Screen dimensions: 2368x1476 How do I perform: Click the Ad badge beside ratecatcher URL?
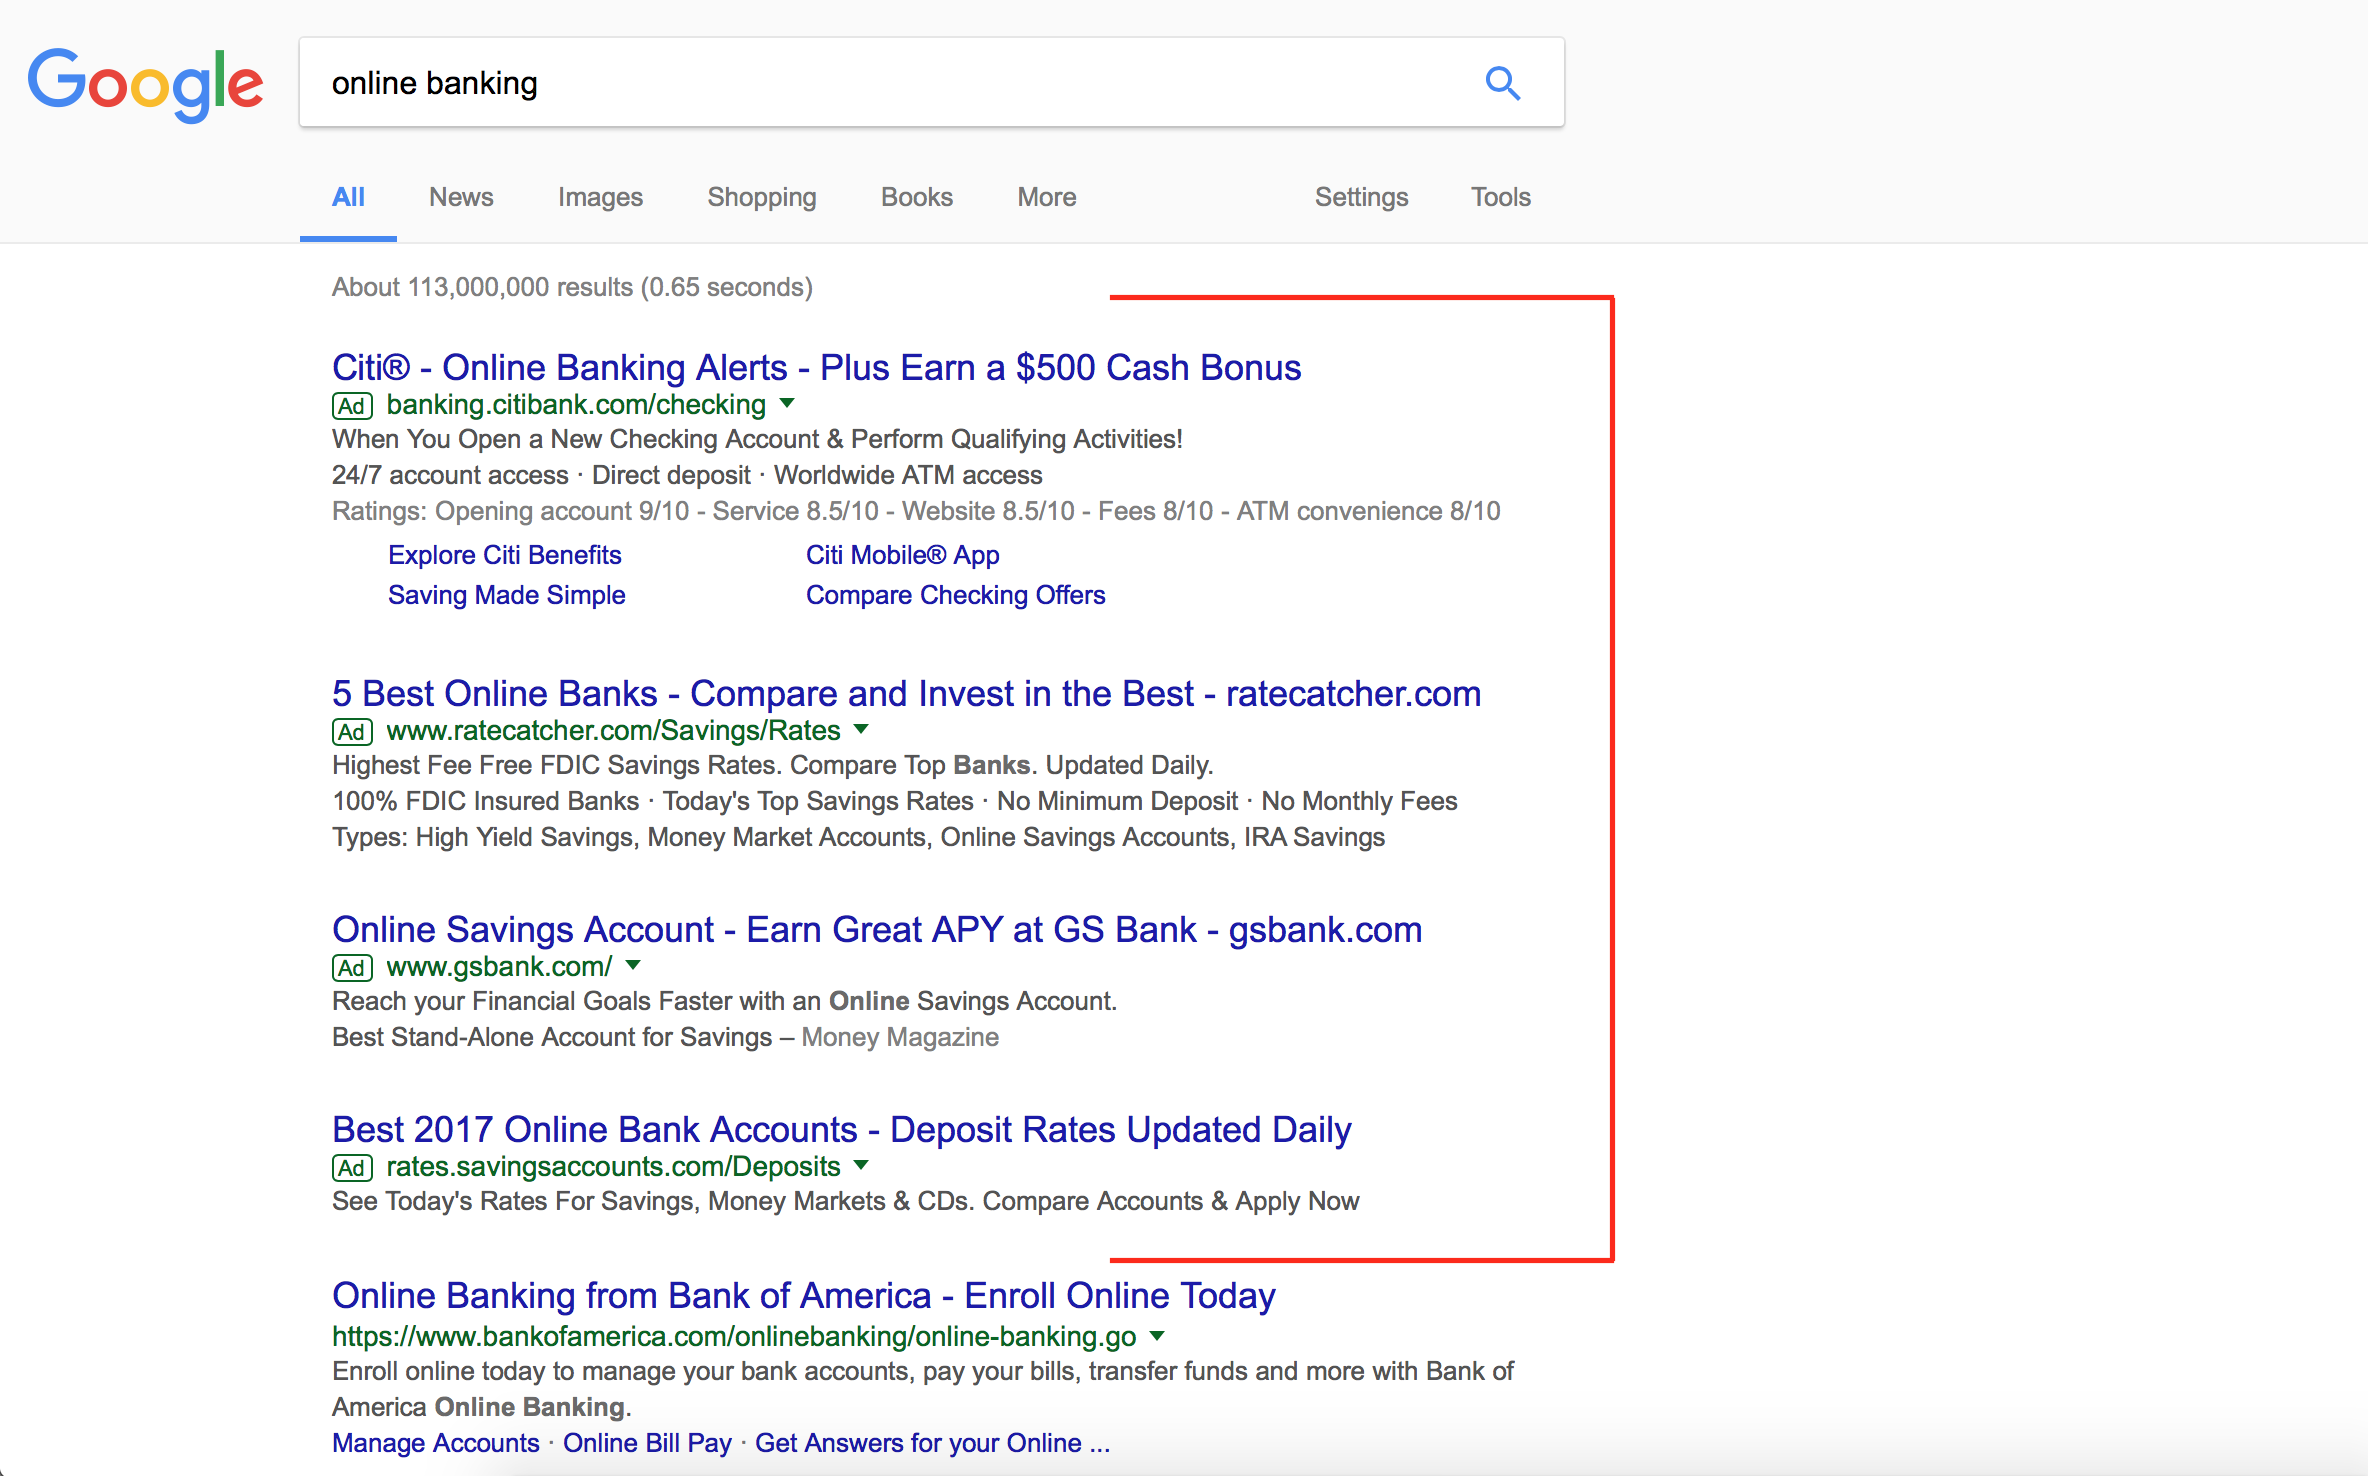click(x=352, y=732)
